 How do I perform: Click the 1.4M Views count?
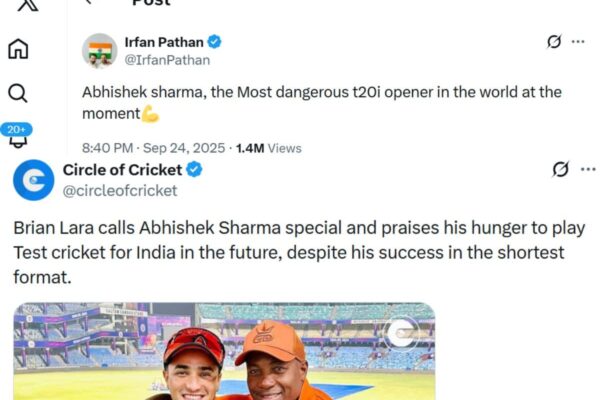click(x=268, y=148)
